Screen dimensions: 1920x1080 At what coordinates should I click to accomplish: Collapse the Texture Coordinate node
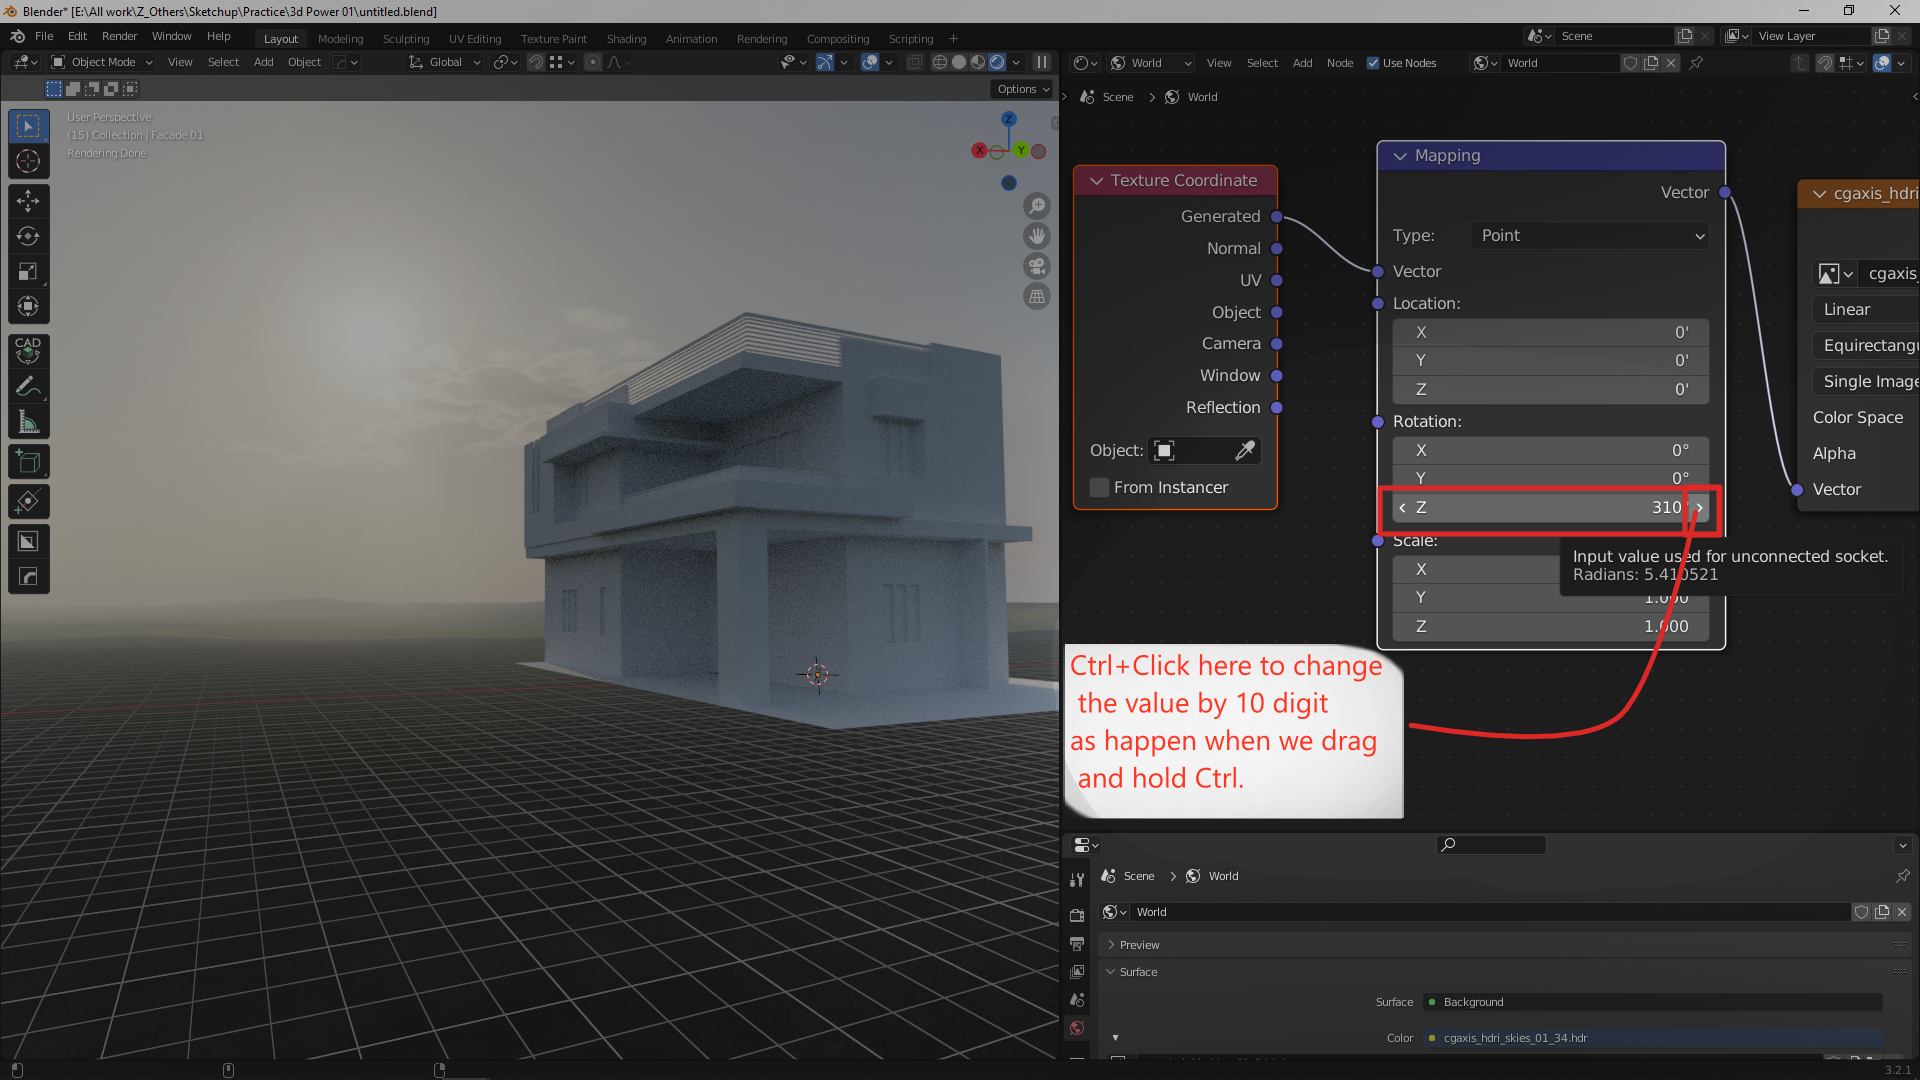[x=1097, y=181]
